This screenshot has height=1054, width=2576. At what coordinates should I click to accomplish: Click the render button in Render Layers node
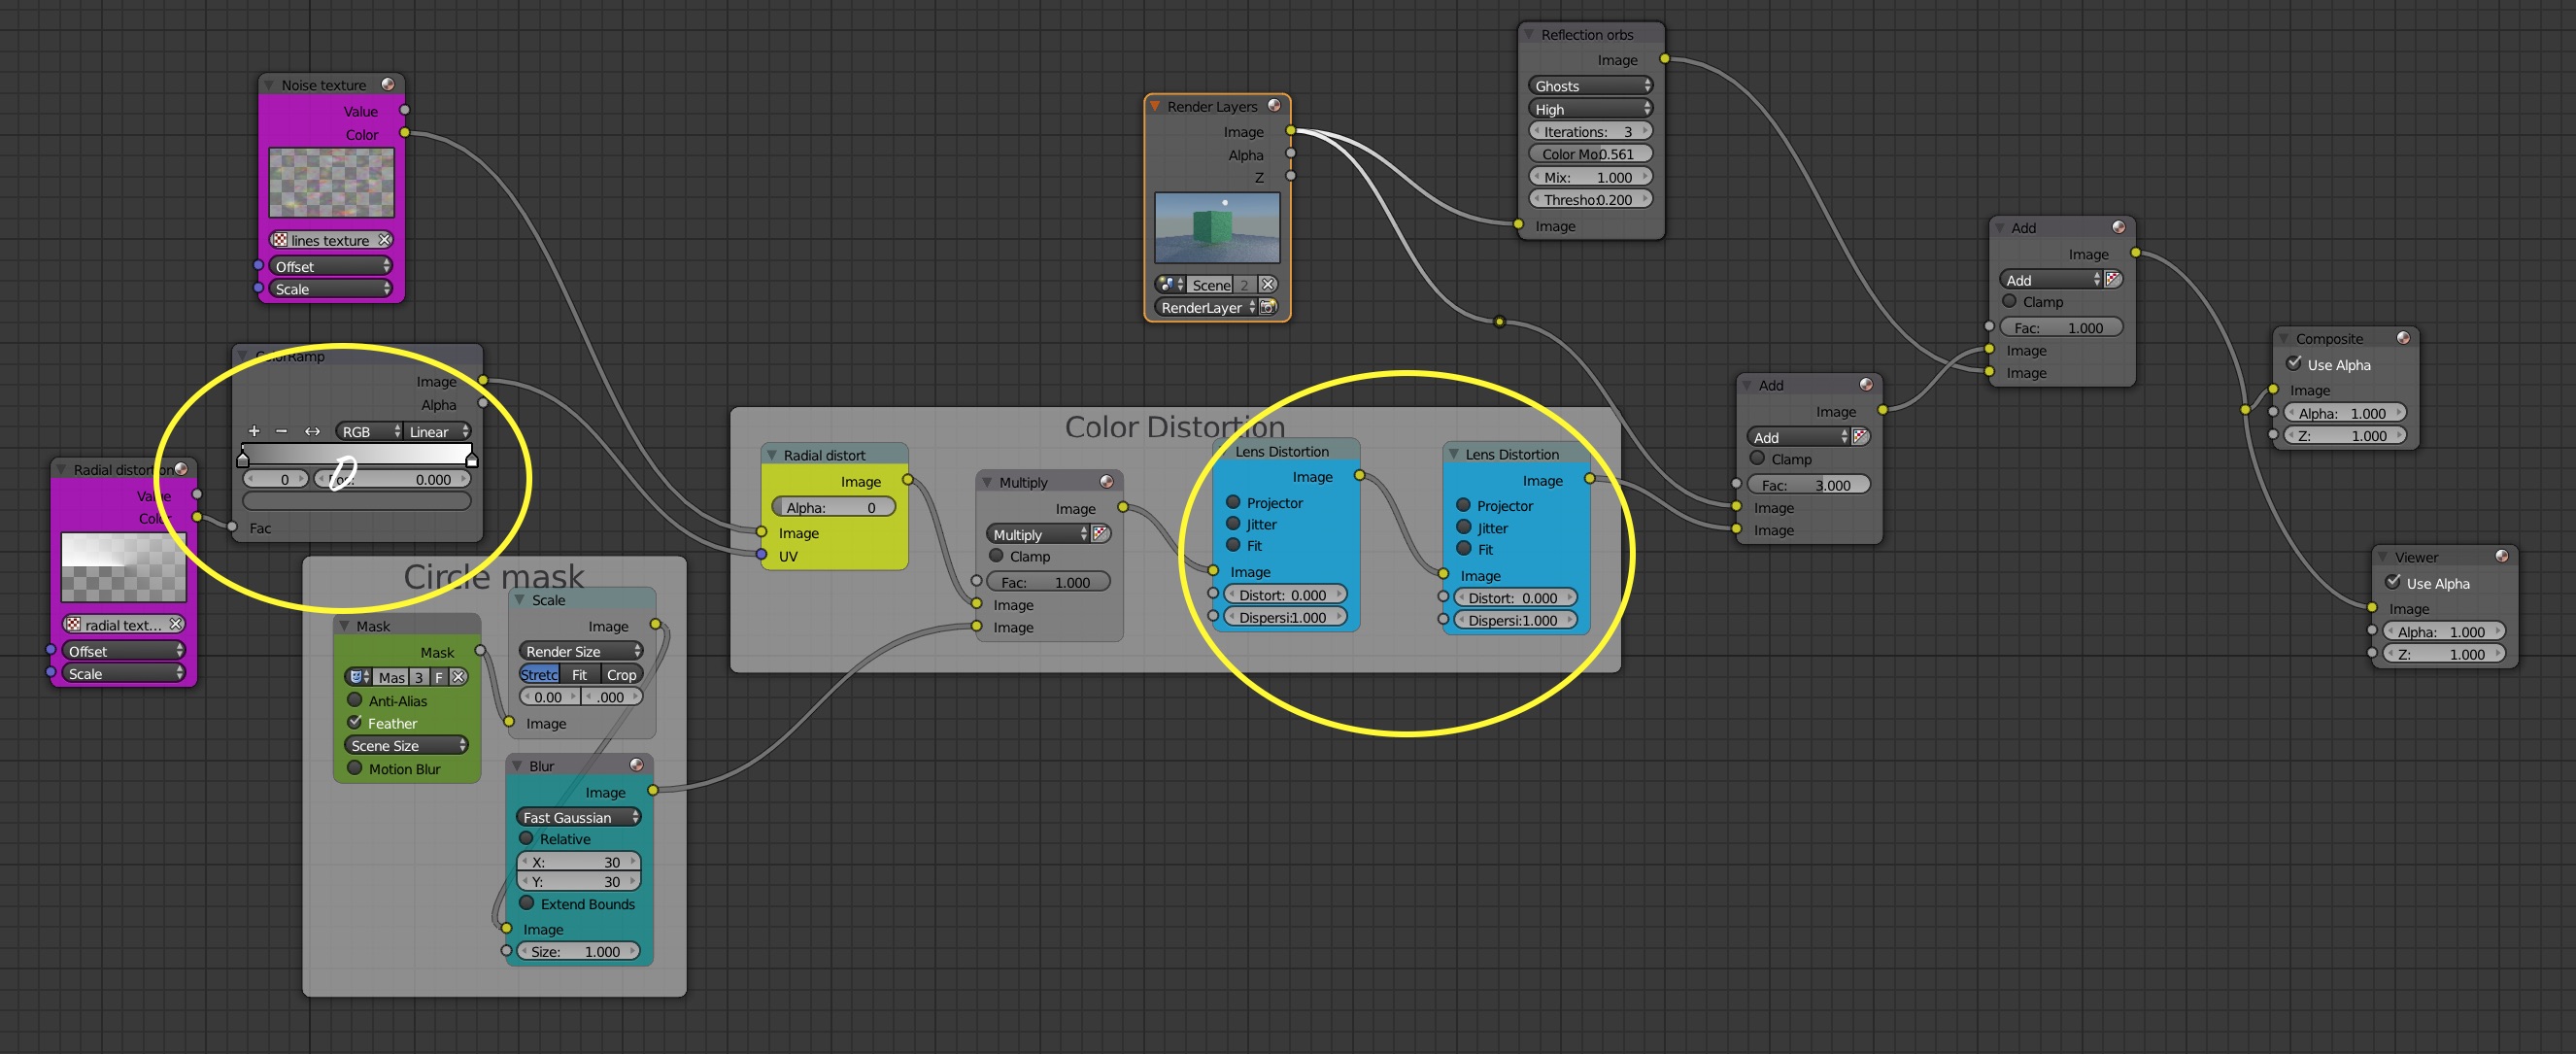pyautogui.click(x=1267, y=308)
